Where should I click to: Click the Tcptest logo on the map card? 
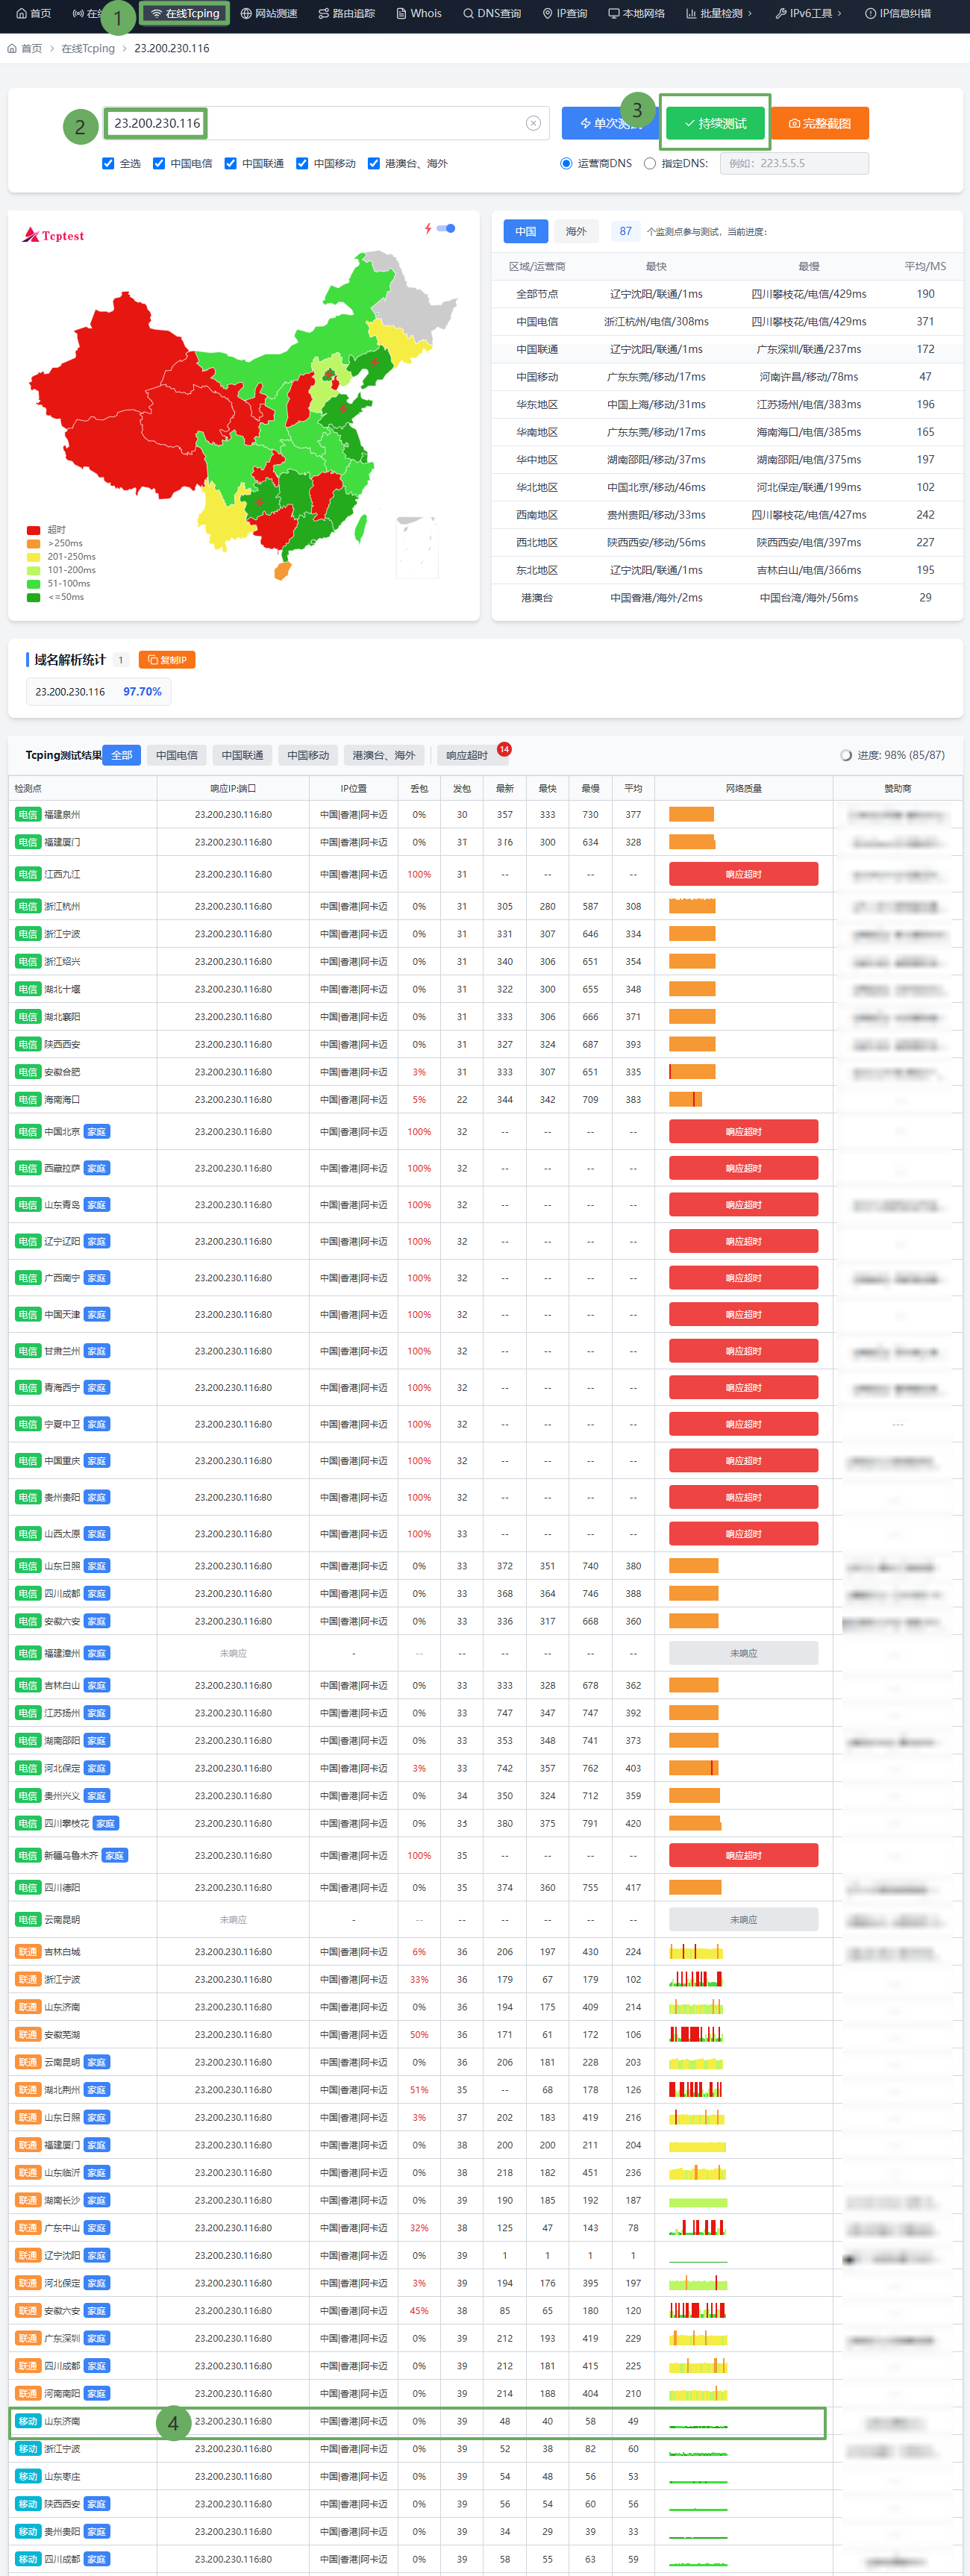click(x=54, y=236)
